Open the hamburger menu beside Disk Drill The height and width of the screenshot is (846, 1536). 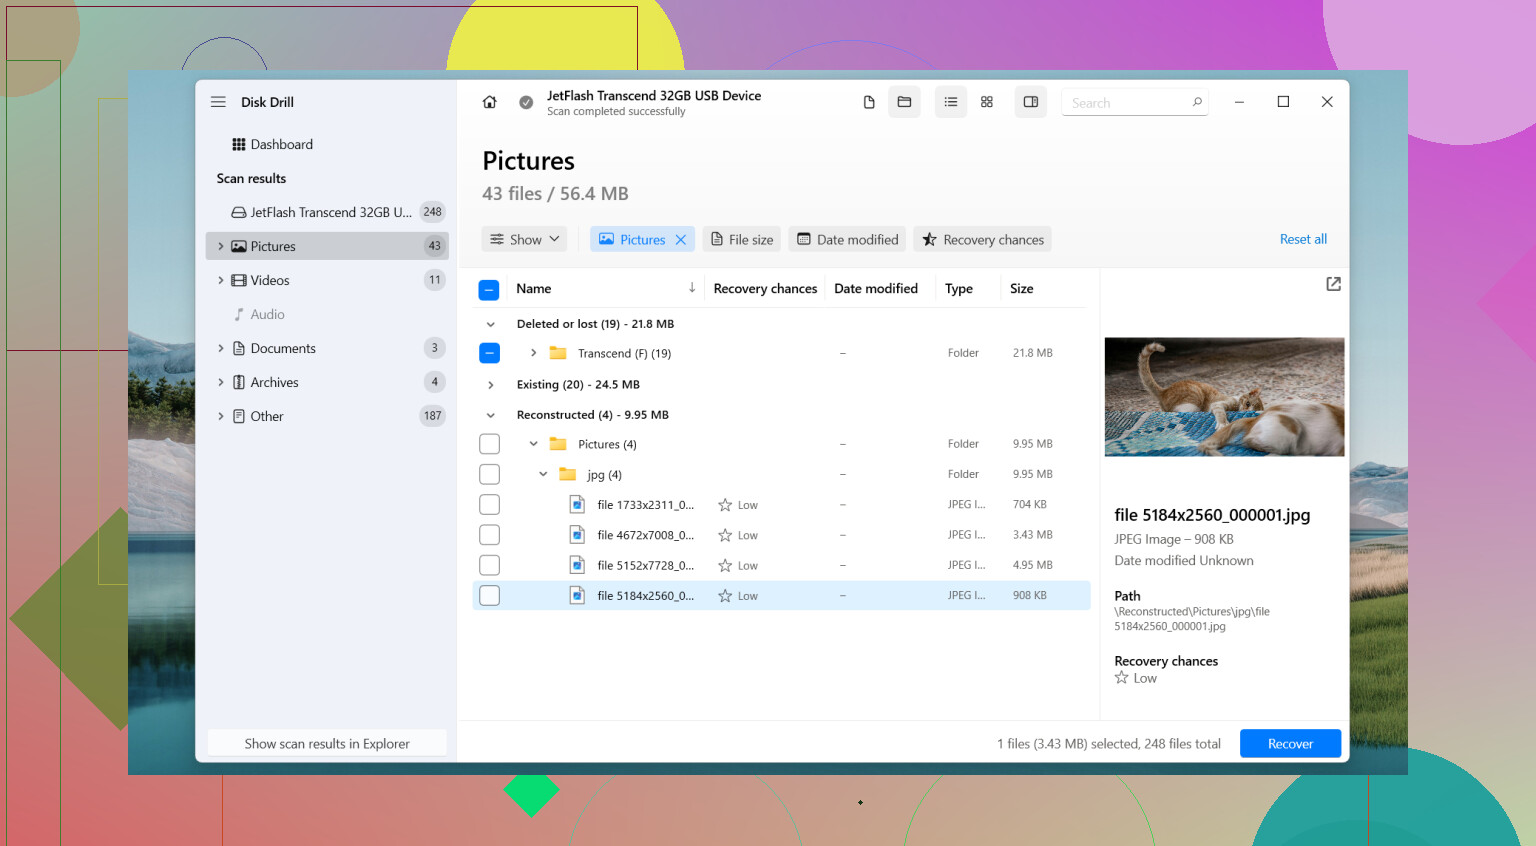218,102
